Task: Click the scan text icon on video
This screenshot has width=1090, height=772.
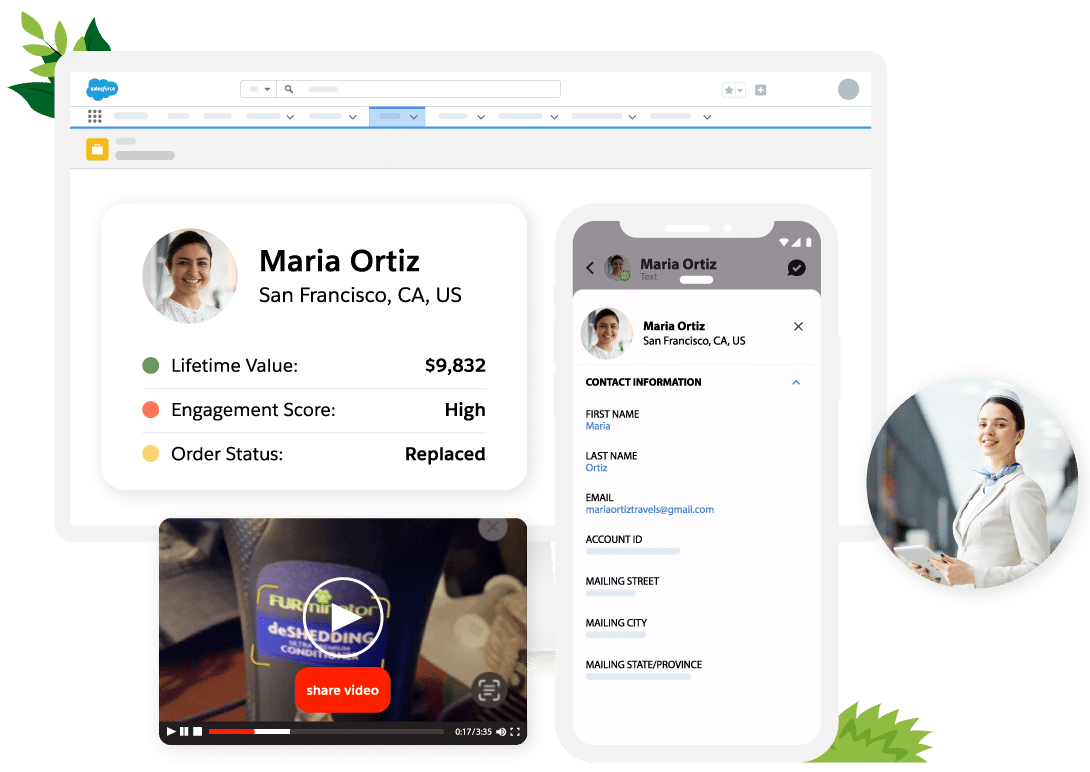Action: [489, 690]
